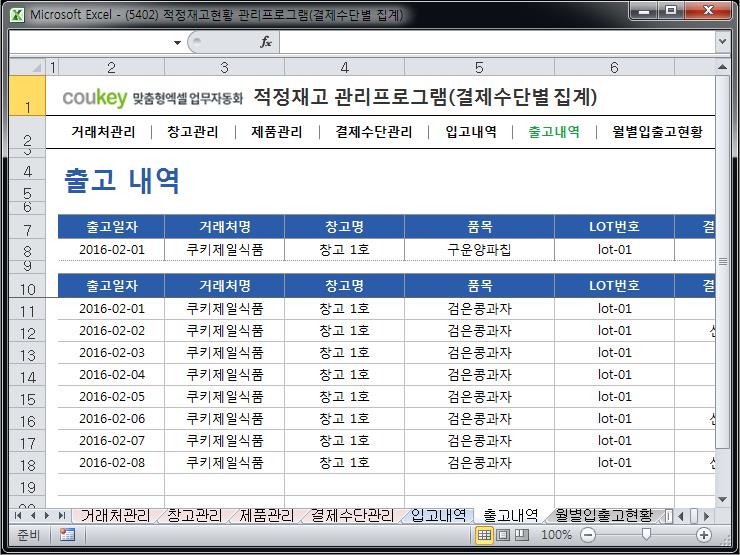The width and height of the screenshot is (740, 555).
Task: Select date cell 2016-02-04
Action: [111, 375]
